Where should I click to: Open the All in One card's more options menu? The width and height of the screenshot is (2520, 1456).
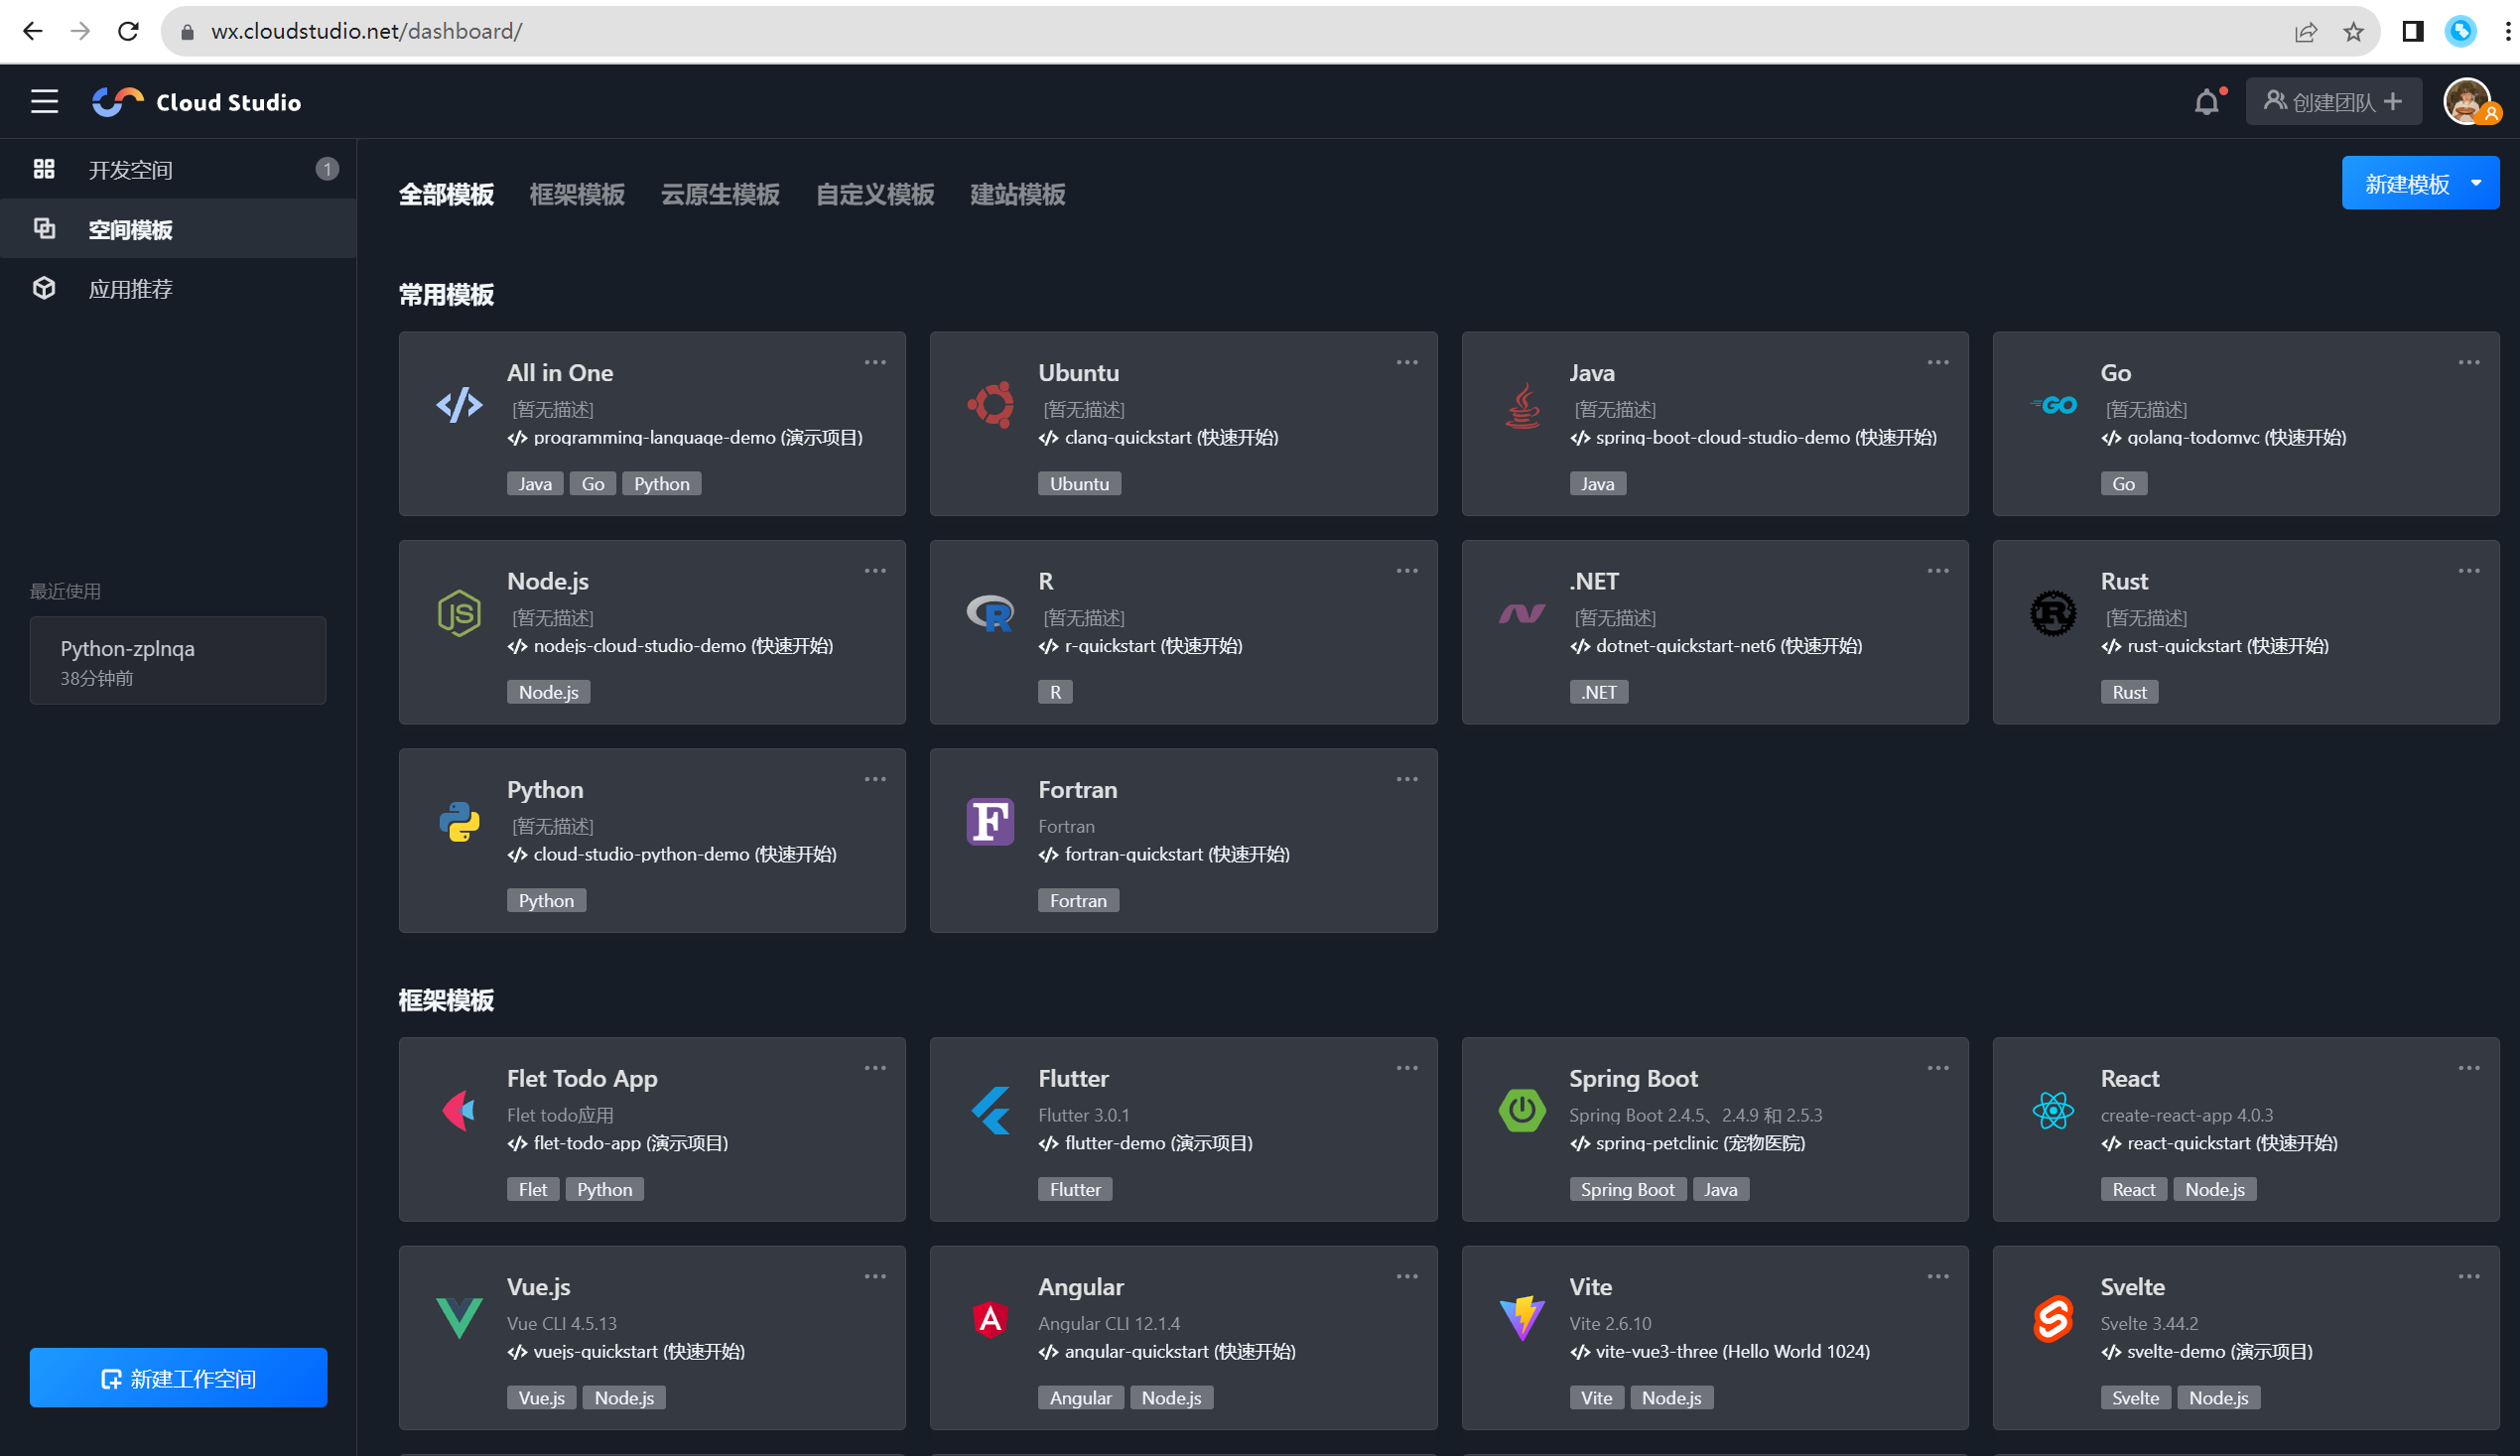[x=875, y=363]
